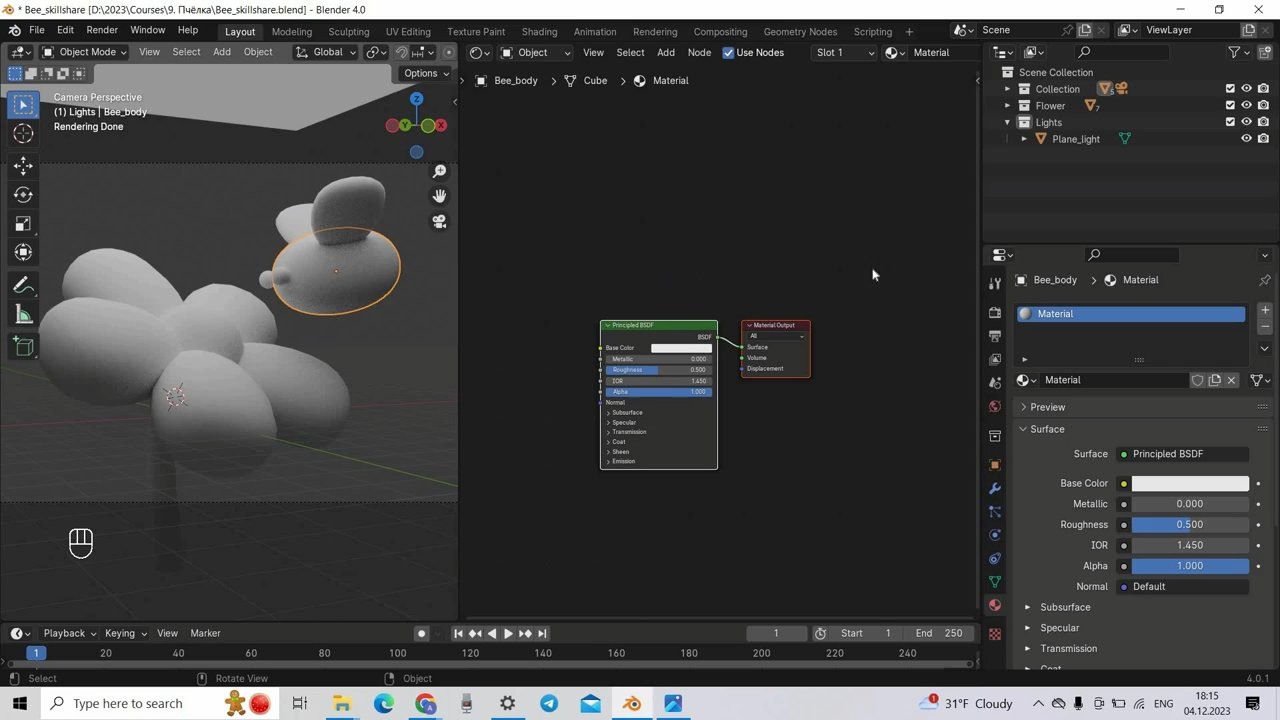Disable the Use Nodes checkbox
The width and height of the screenshot is (1280, 720).
(728, 53)
